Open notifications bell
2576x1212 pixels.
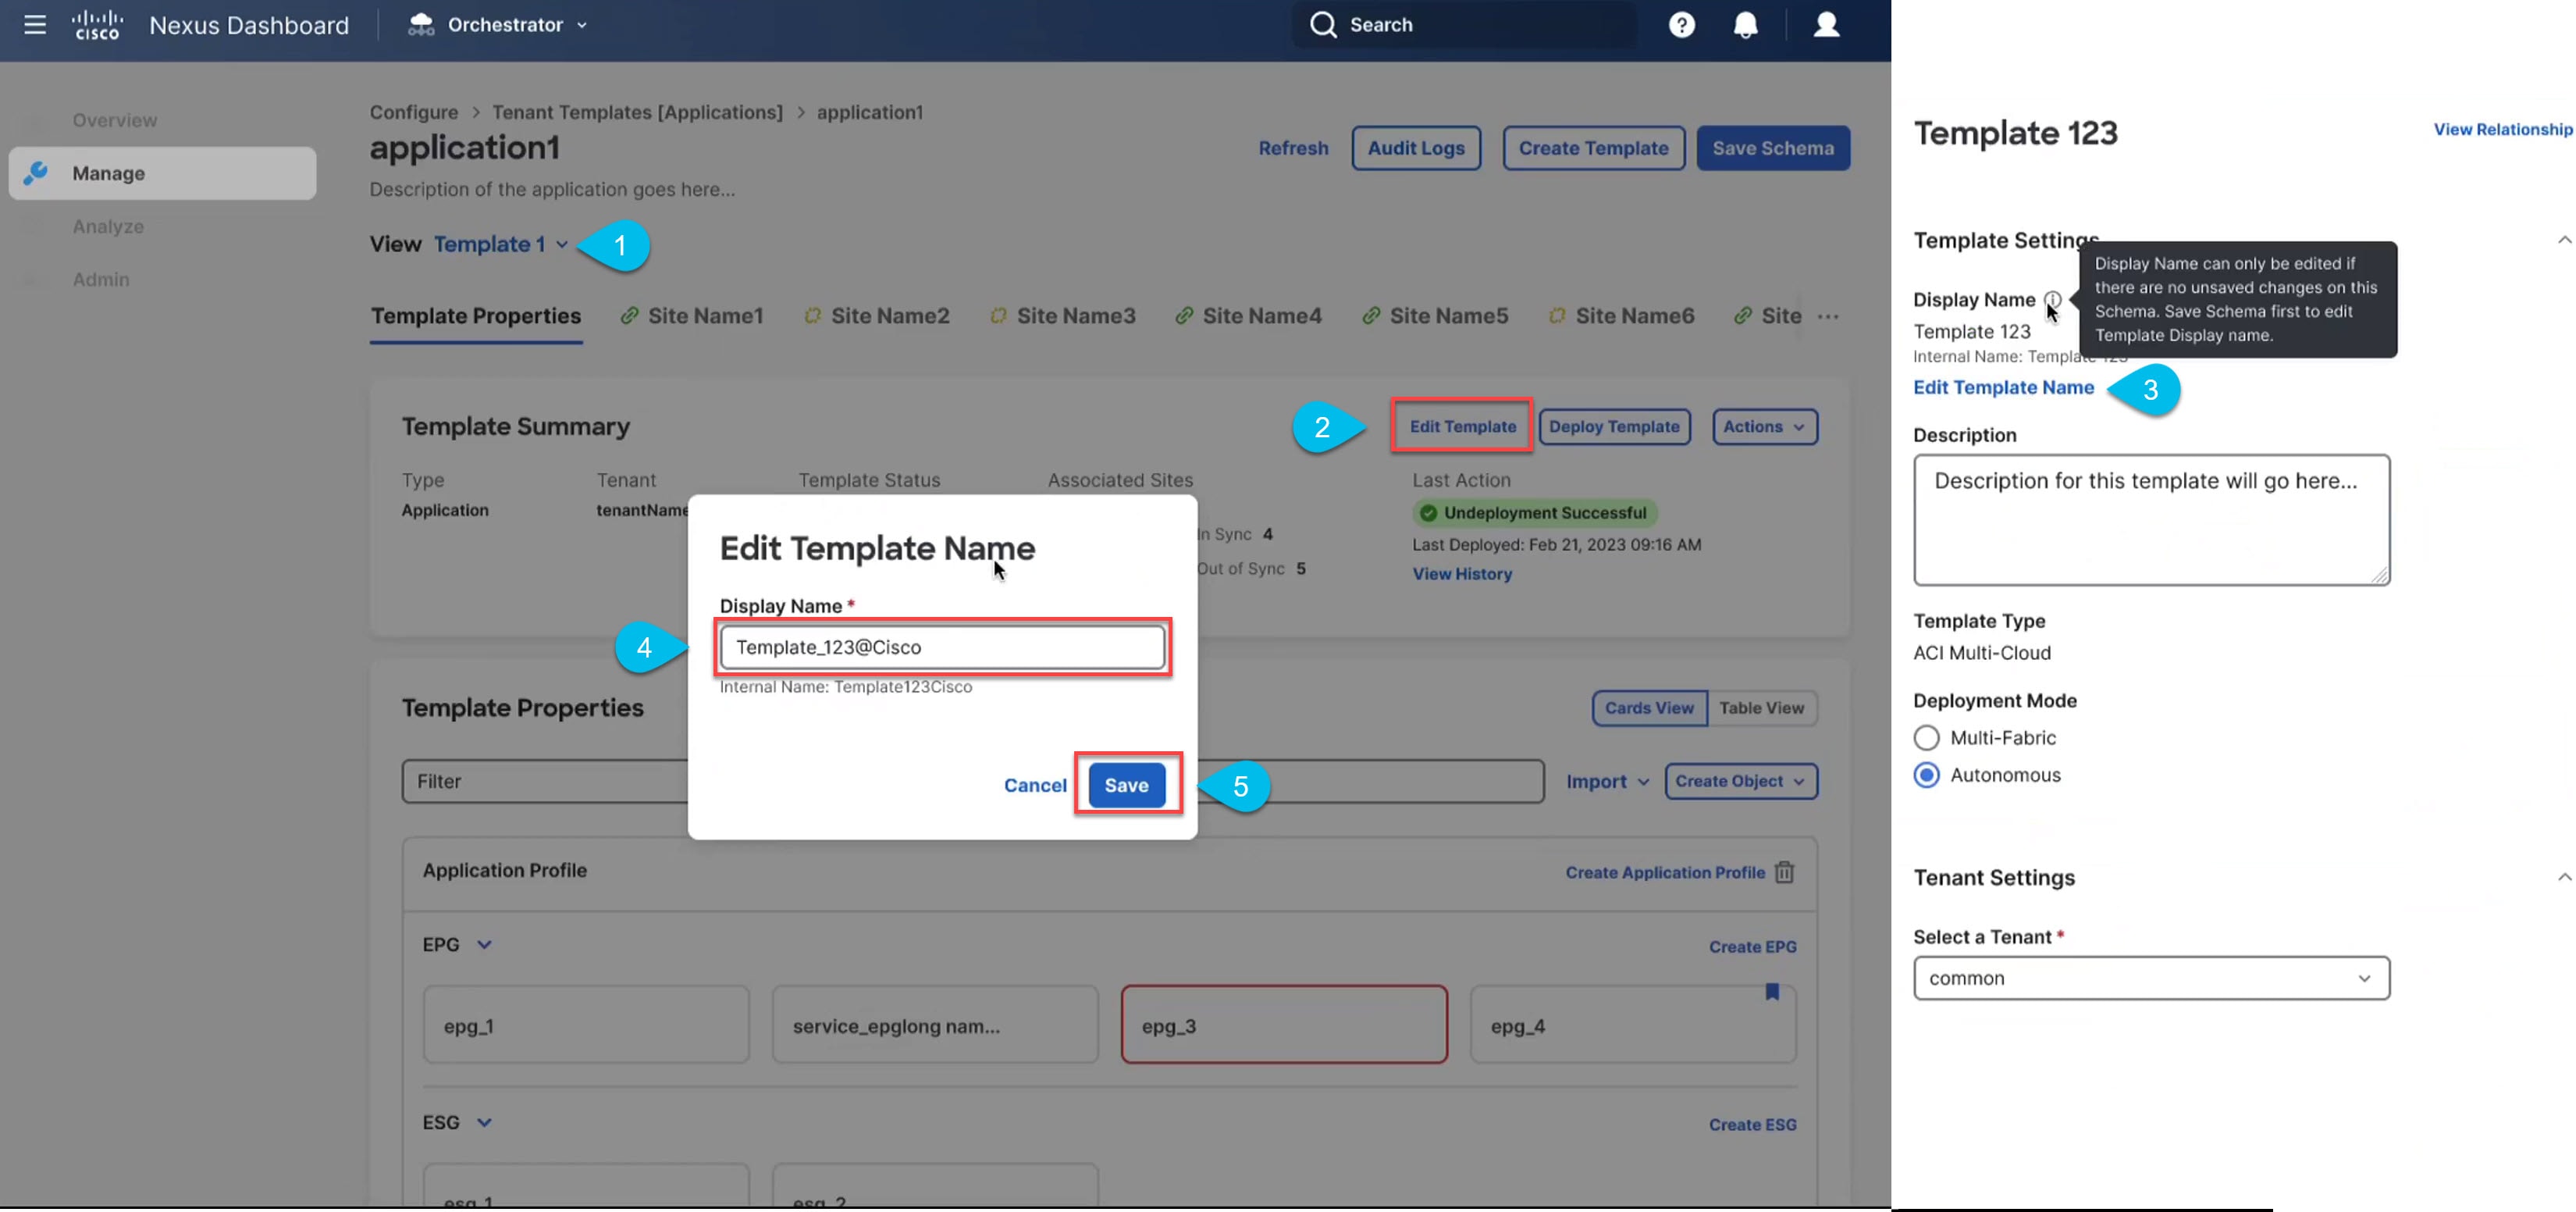click(1745, 25)
